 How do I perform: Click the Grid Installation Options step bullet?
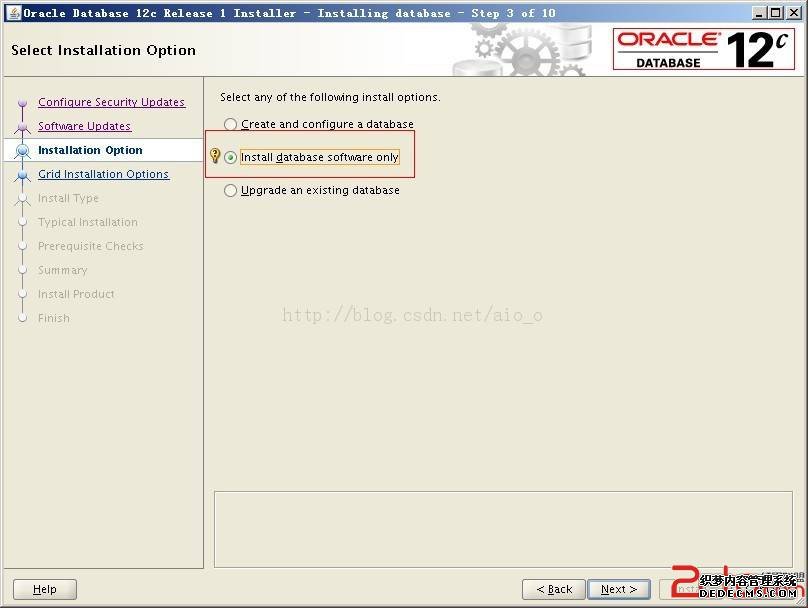click(x=23, y=175)
